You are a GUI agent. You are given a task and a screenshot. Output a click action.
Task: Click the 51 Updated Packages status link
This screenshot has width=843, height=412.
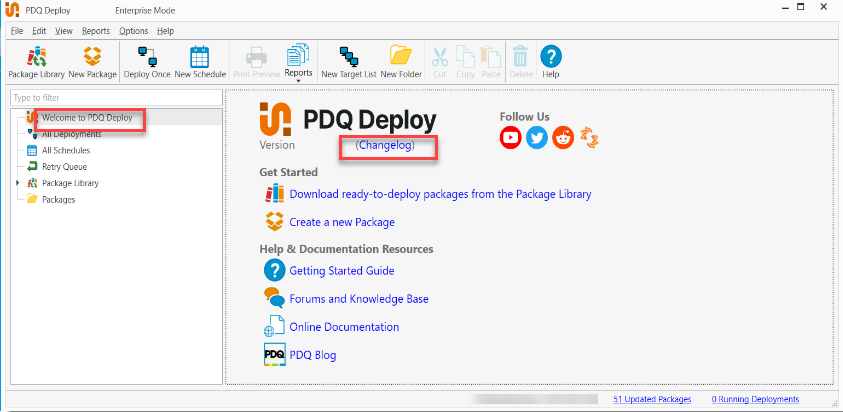click(652, 399)
